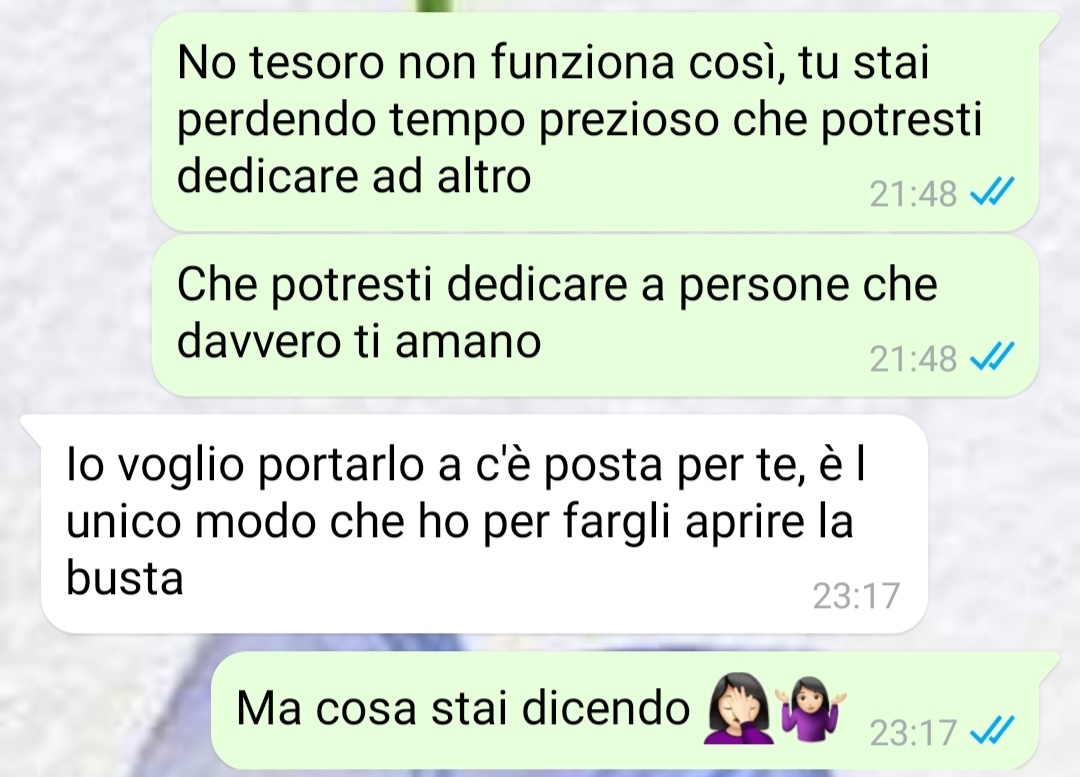
Task: Tap blue read checkmarks on first message
Action: [992, 192]
